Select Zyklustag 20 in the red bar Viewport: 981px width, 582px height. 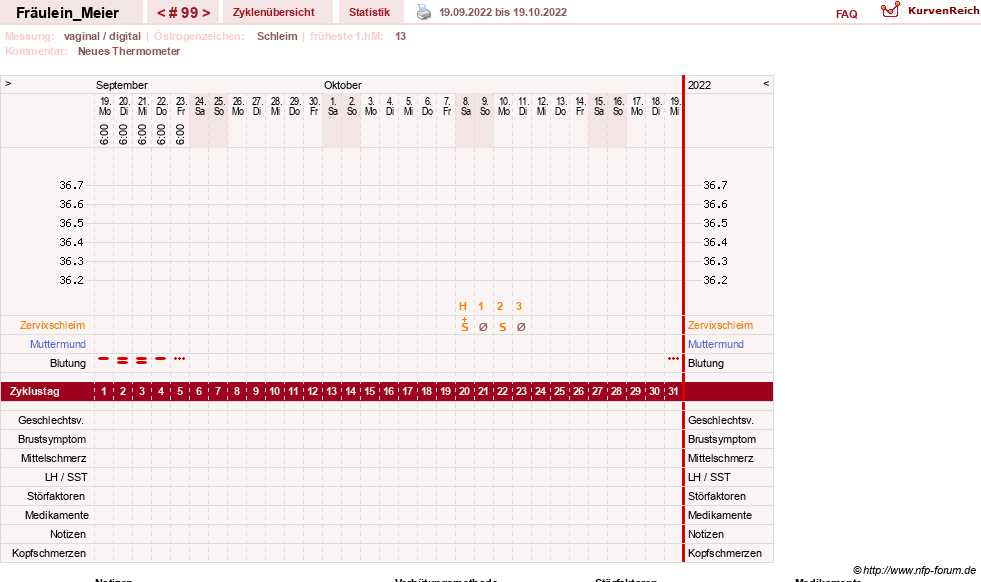tap(464, 391)
